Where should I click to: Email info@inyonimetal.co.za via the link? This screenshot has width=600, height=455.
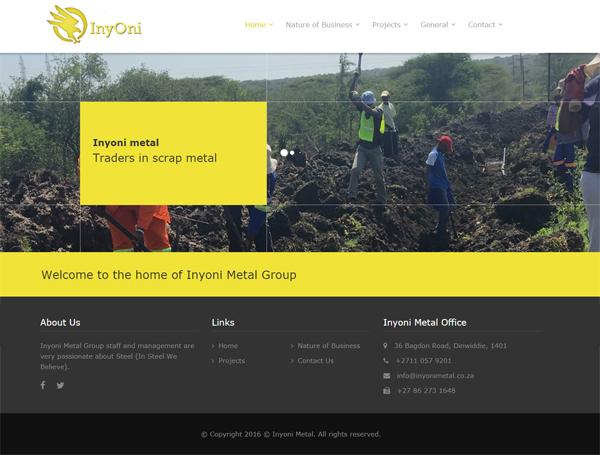435,376
